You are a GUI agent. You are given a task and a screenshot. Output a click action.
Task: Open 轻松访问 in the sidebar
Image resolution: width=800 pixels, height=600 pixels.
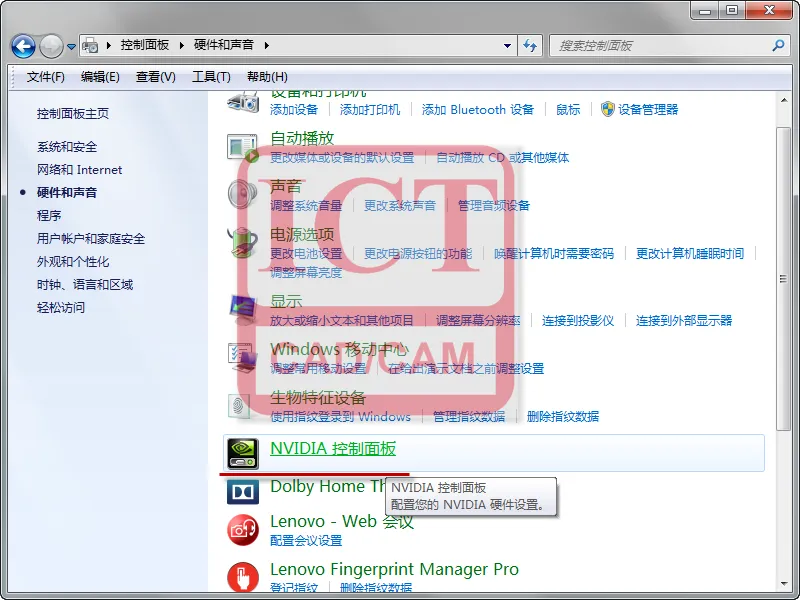pos(61,308)
